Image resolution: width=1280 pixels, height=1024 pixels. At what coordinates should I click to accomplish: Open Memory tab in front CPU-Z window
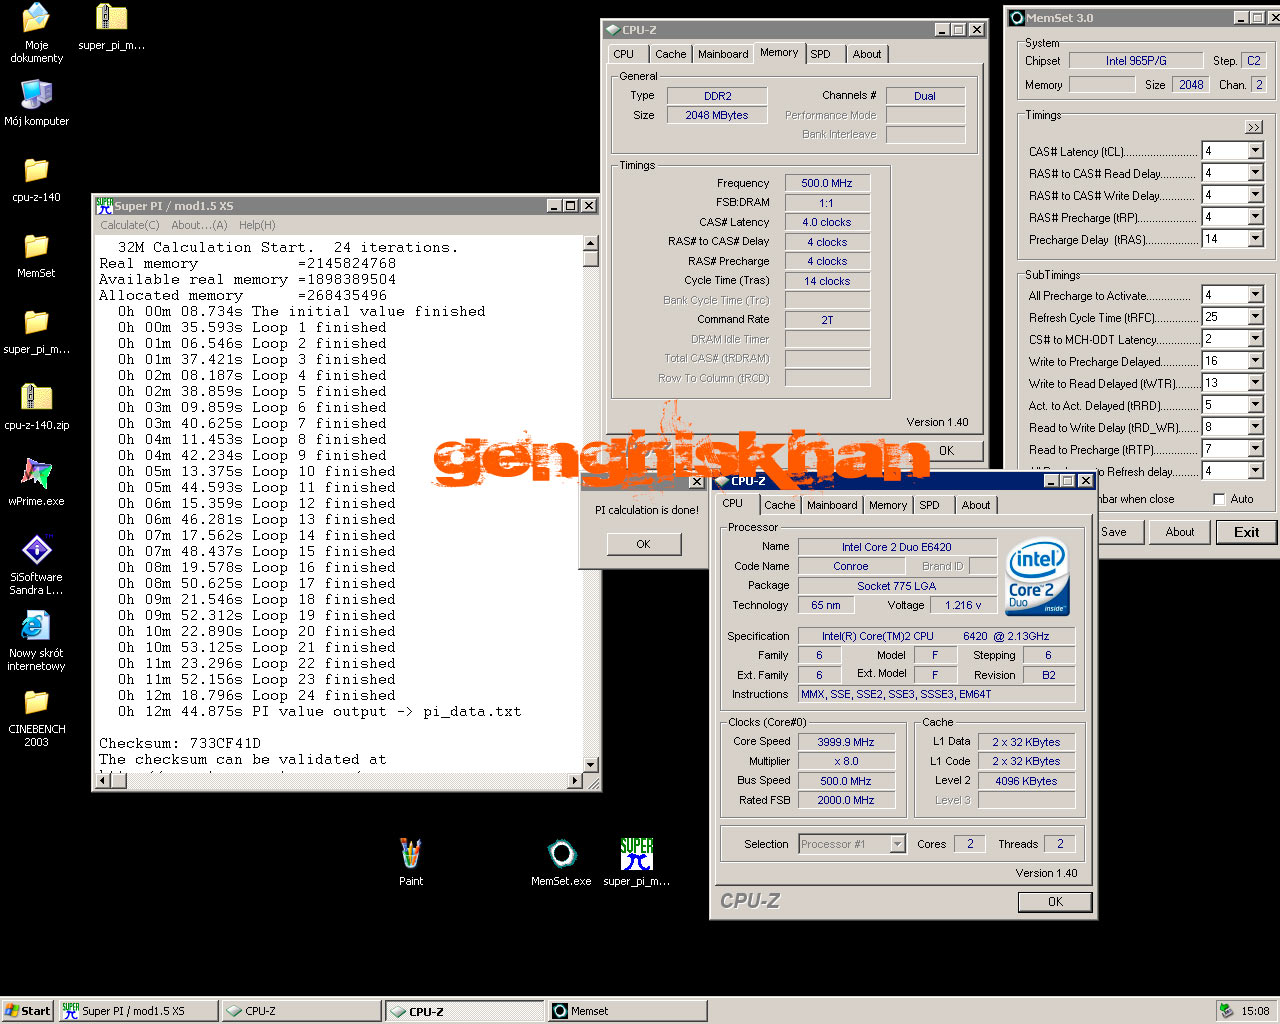888,505
